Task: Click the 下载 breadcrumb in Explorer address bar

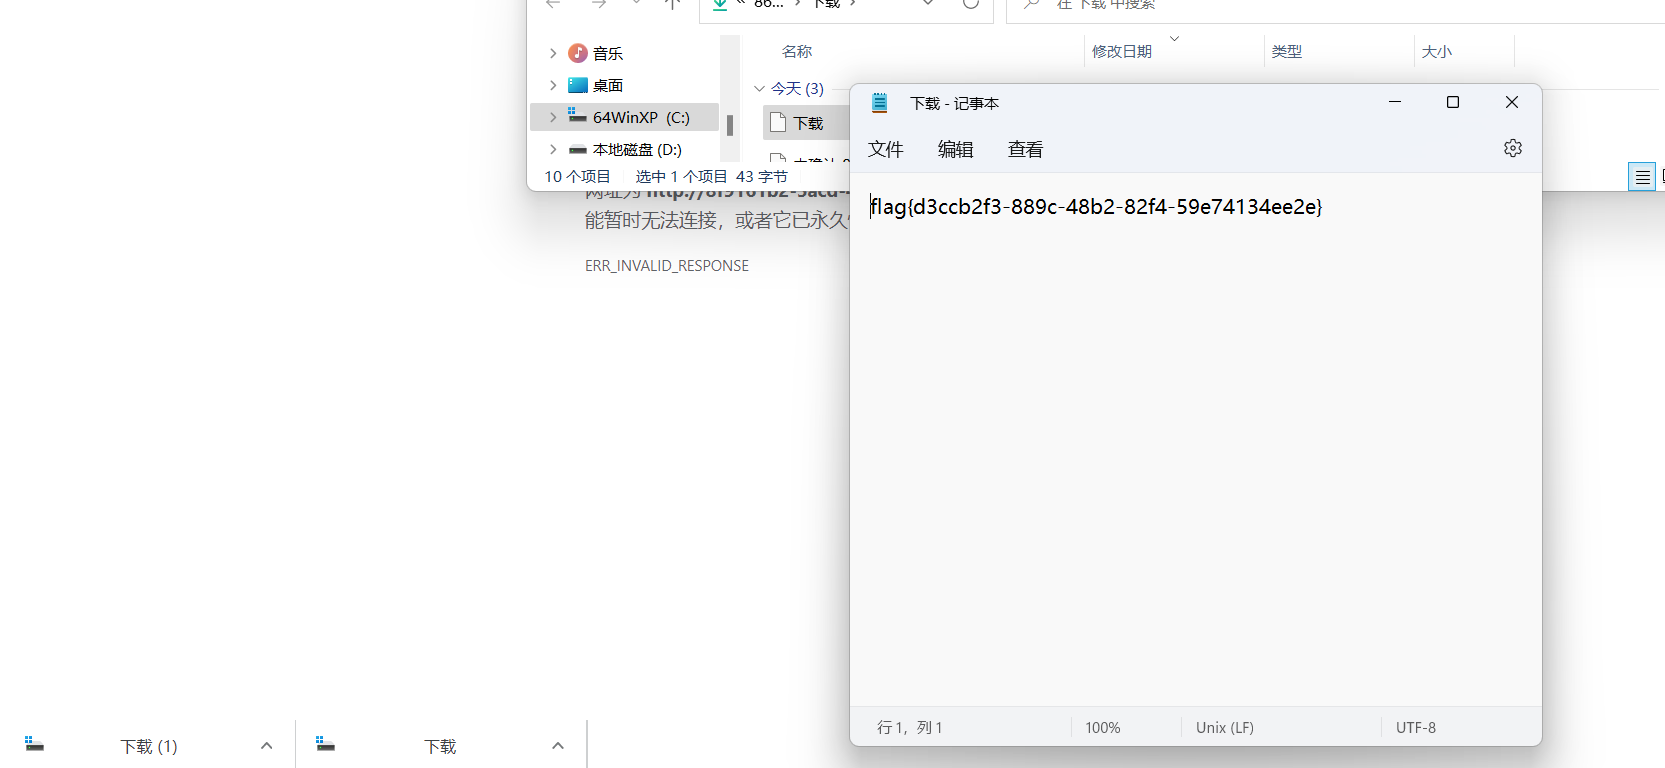Action: (x=826, y=4)
